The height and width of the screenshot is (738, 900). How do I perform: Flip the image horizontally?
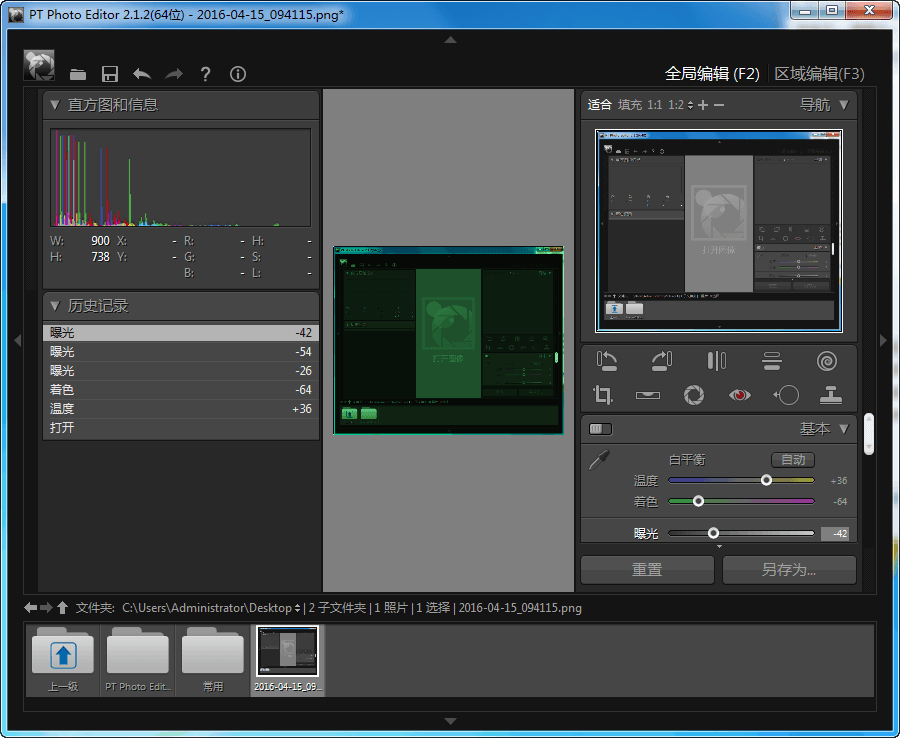point(717,361)
